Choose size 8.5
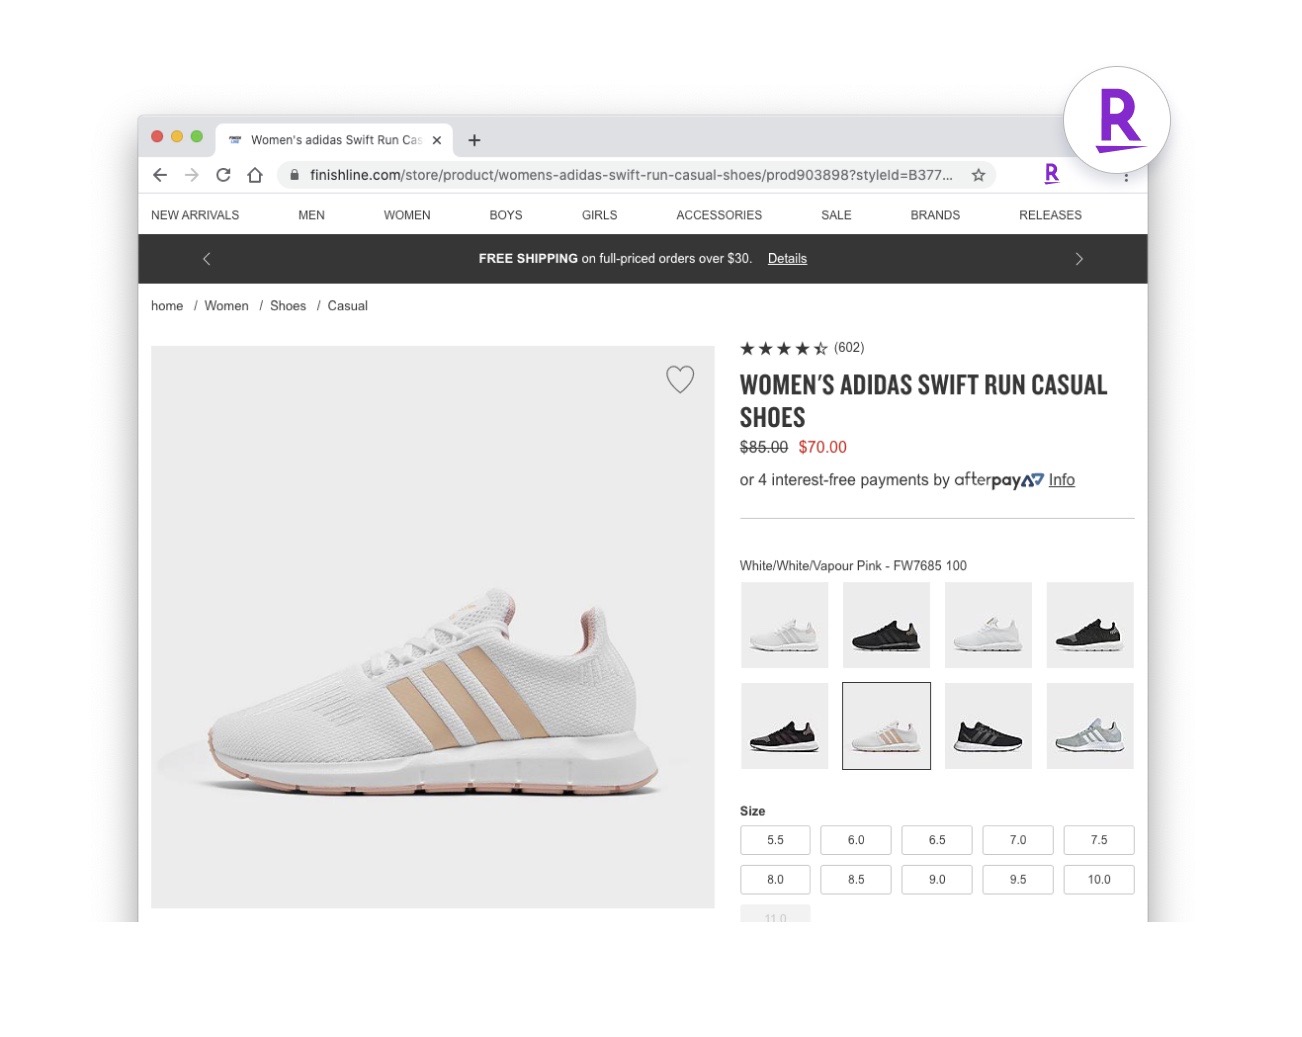This screenshot has height=1037, width=1302. (x=856, y=880)
